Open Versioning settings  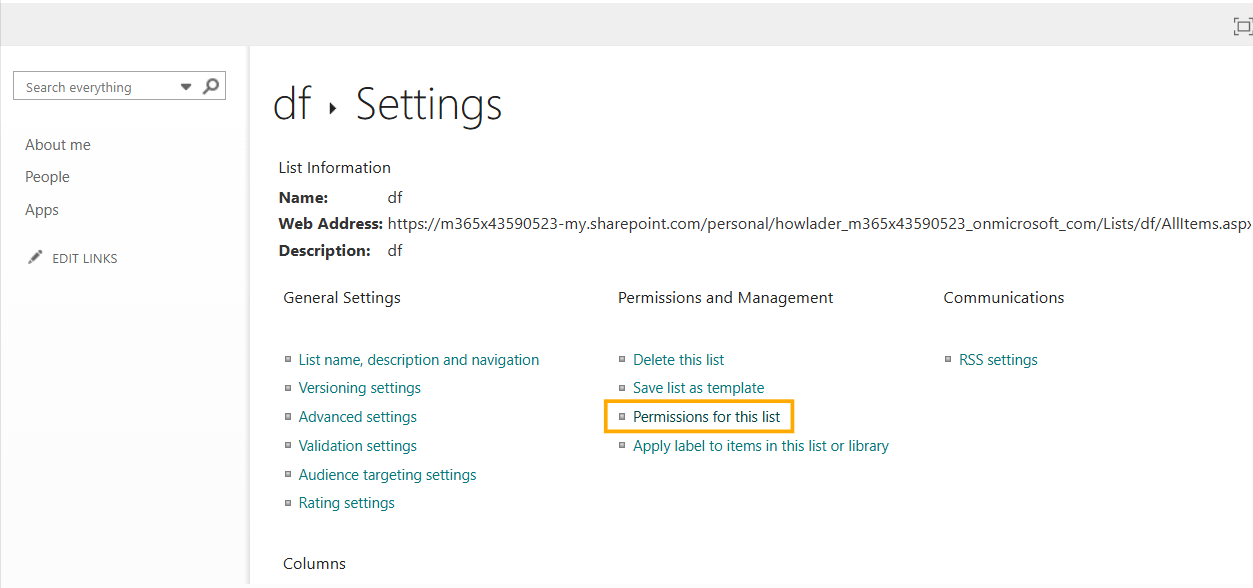pyautogui.click(x=359, y=387)
